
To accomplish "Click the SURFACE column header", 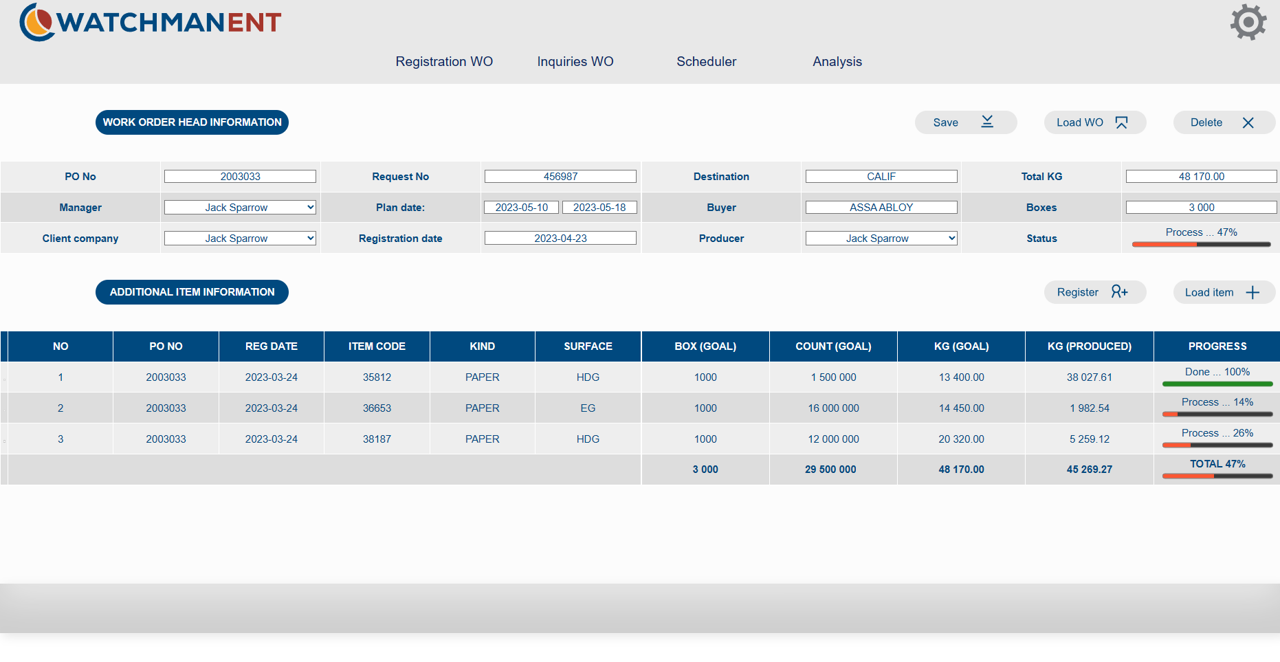I will 588,346.
